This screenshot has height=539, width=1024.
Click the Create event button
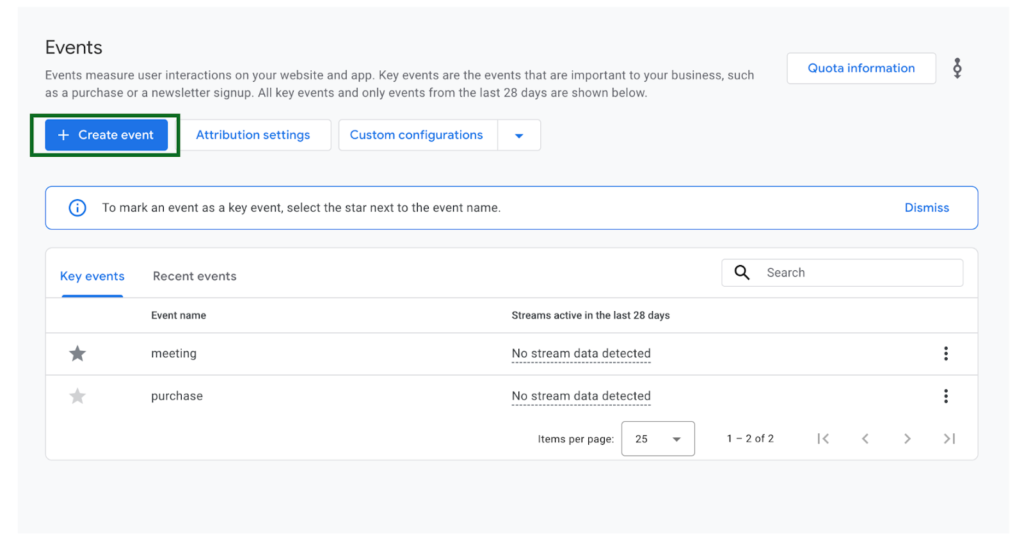106,135
